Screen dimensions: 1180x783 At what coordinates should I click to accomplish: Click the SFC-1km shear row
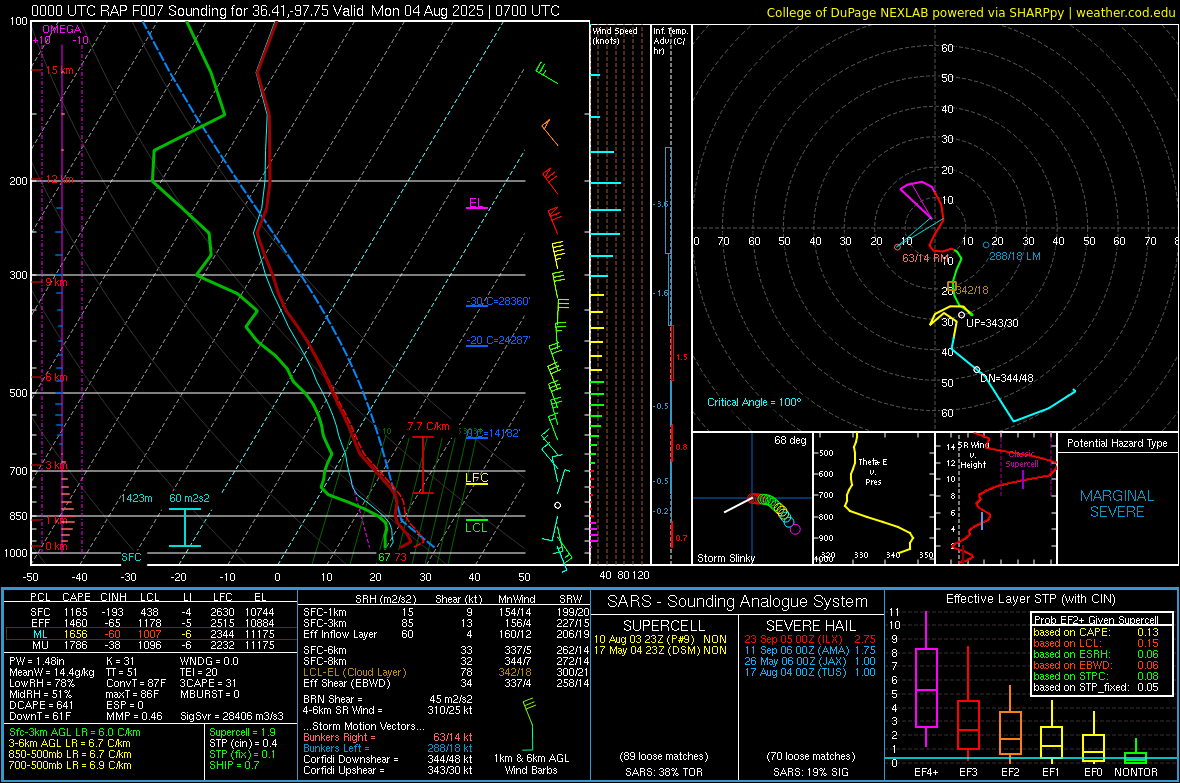(x=446, y=612)
